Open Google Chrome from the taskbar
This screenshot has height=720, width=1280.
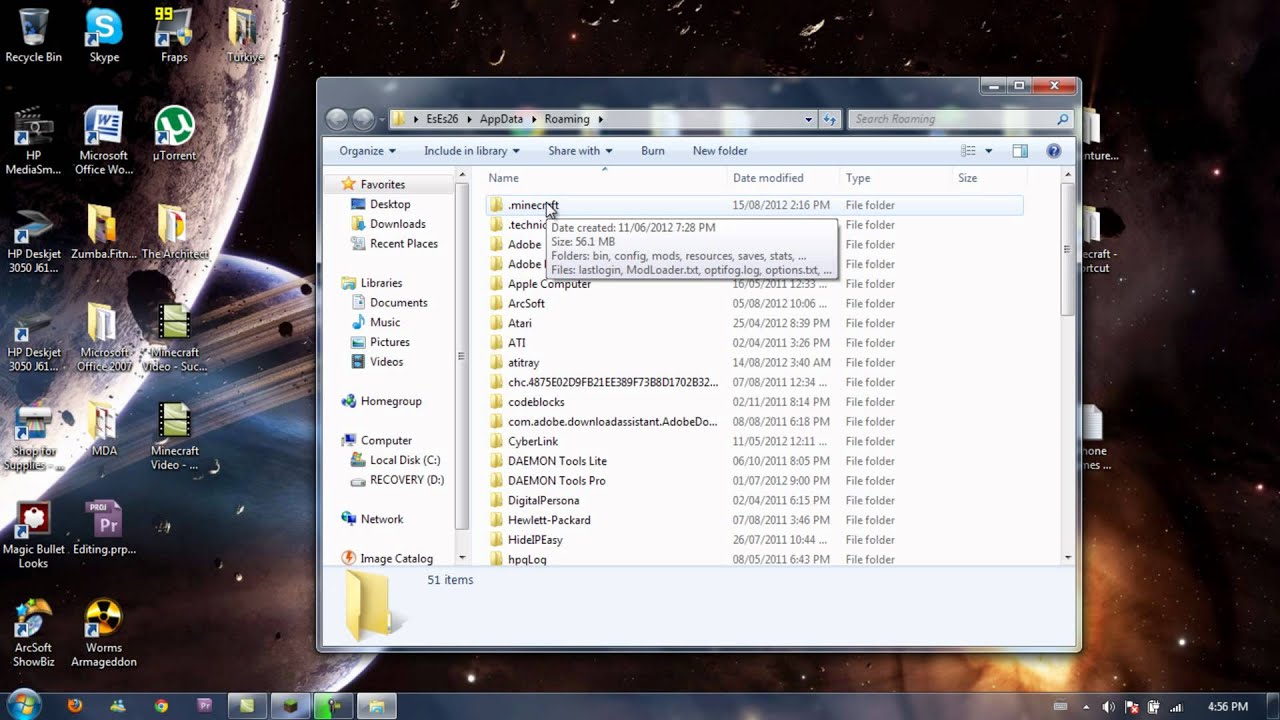[161, 705]
